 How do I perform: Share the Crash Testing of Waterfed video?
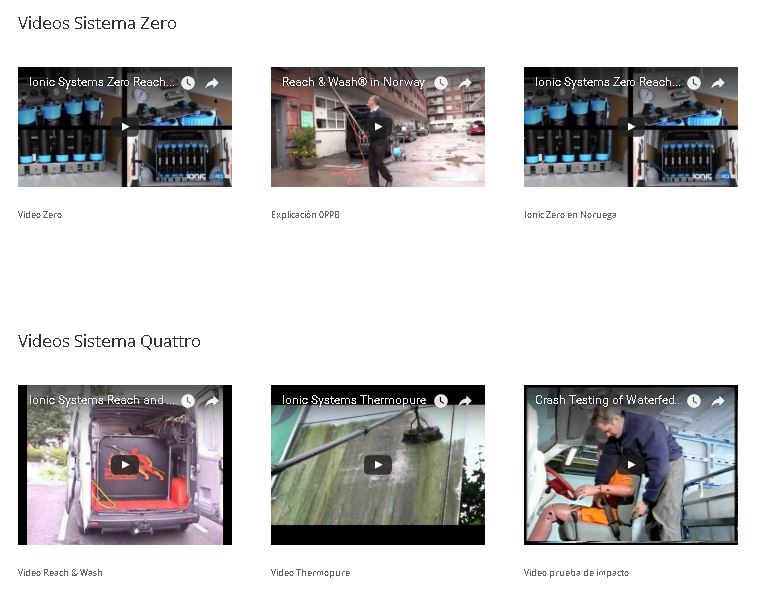(718, 401)
